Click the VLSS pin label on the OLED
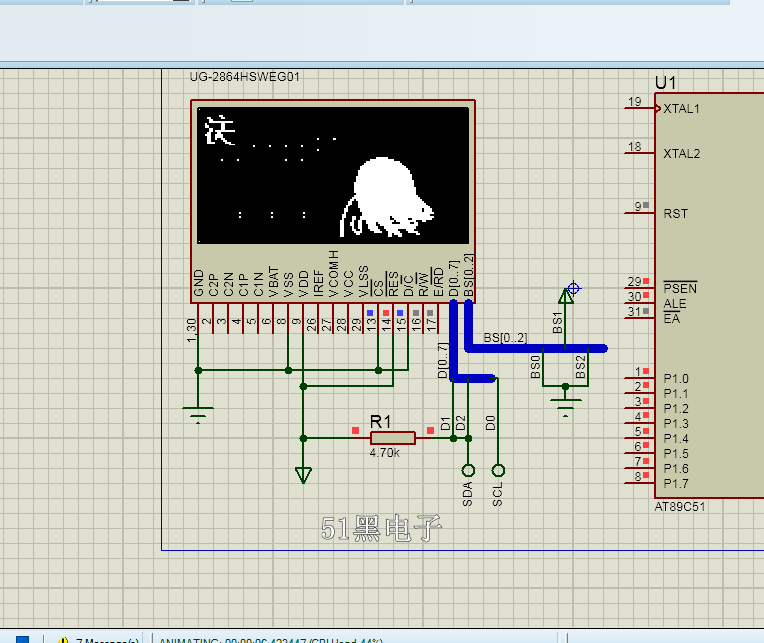This screenshot has width=764, height=643. [x=363, y=281]
